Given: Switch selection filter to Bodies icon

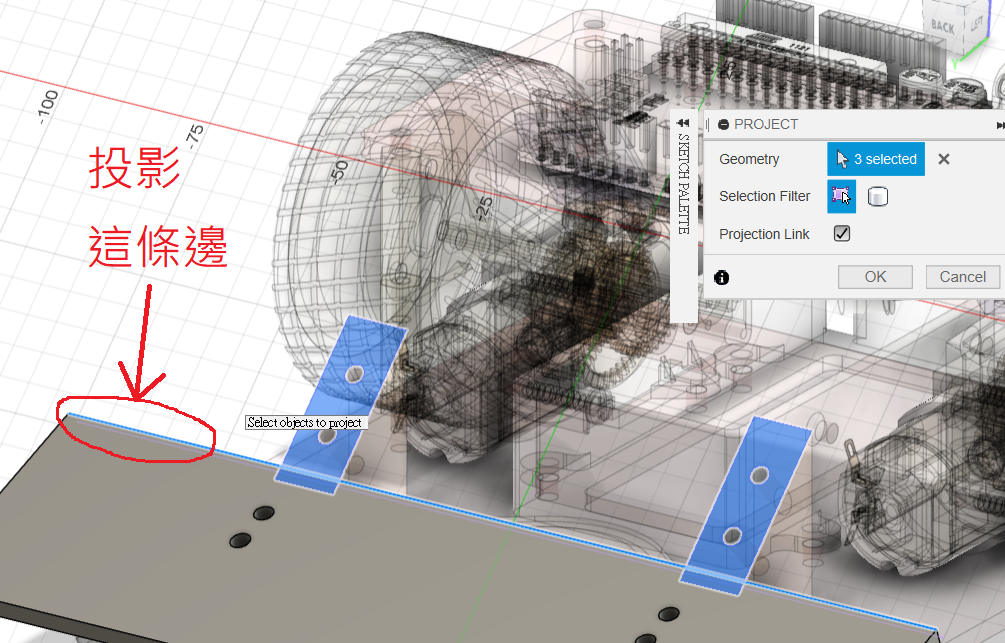Looking at the screenshot, I should click(x=878, y=196).
